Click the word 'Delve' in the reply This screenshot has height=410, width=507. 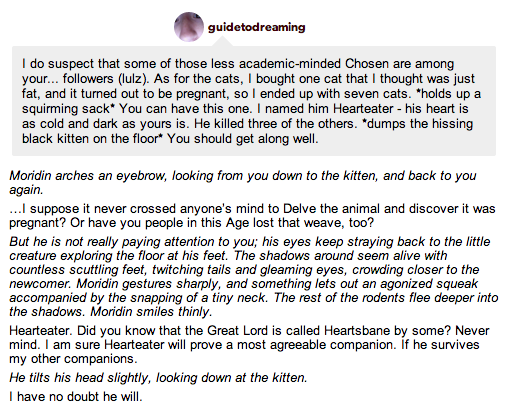pos(300,209)
